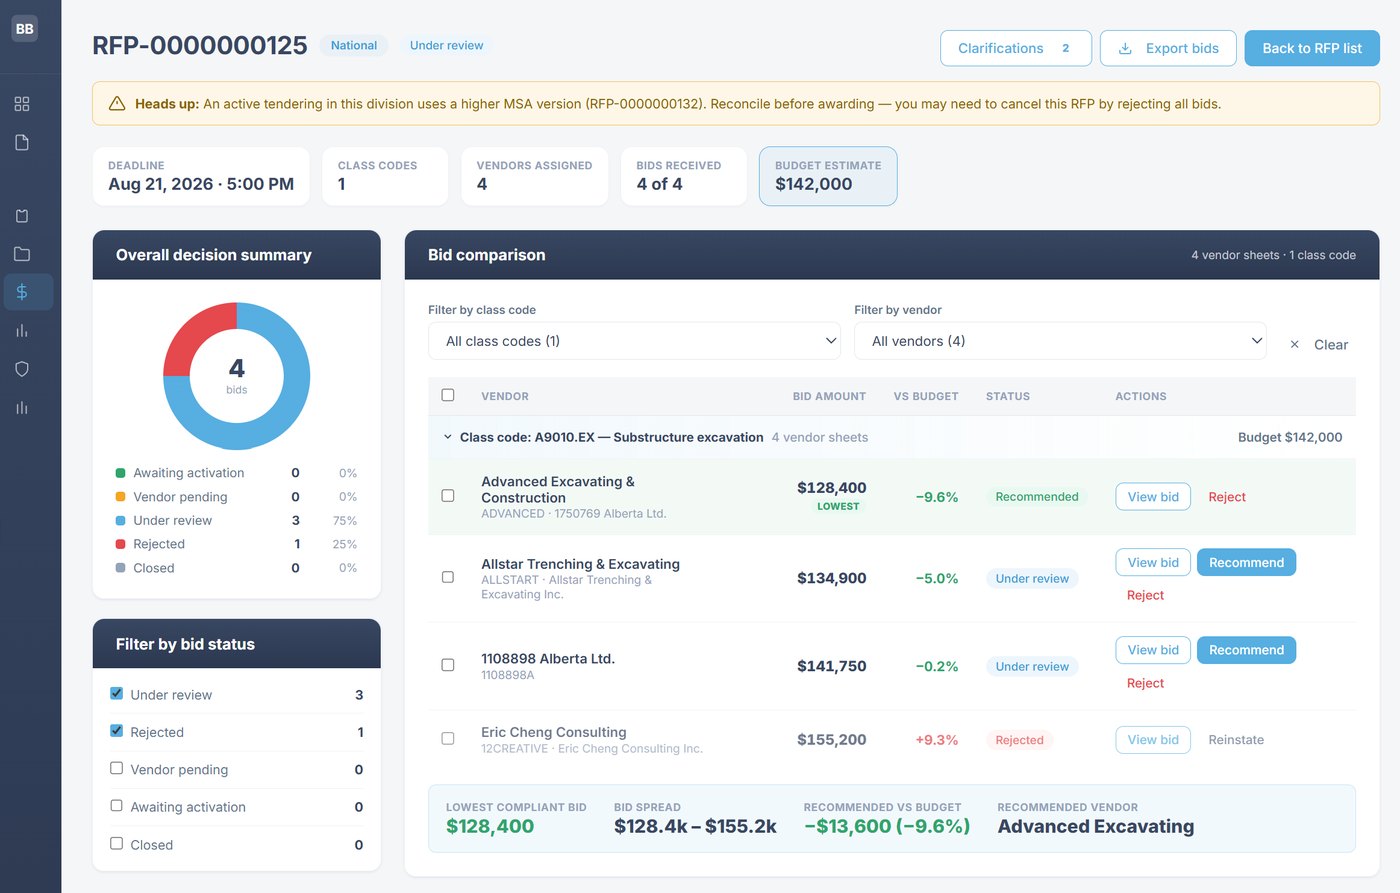Open the folder icon in the sidebar

point(22,254)
